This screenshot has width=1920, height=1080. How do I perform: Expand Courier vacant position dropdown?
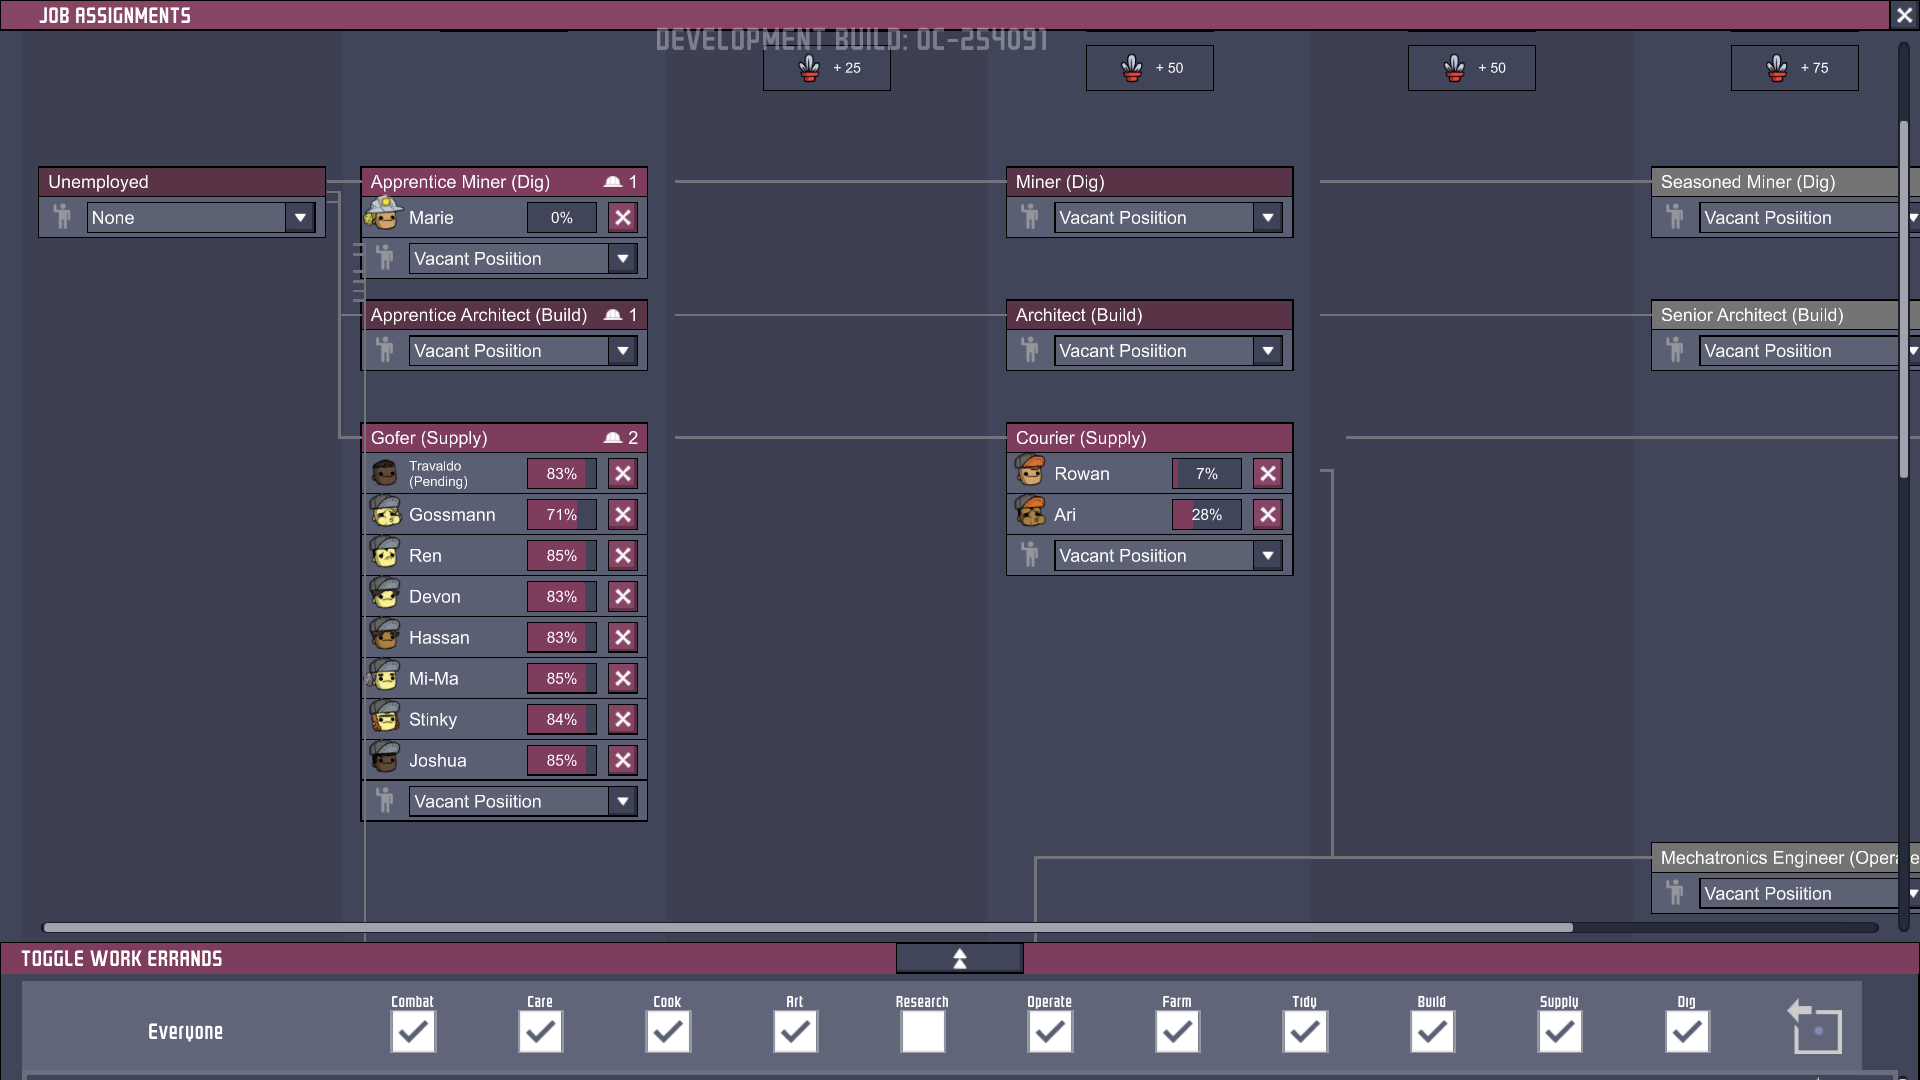tap(1267, 556)
